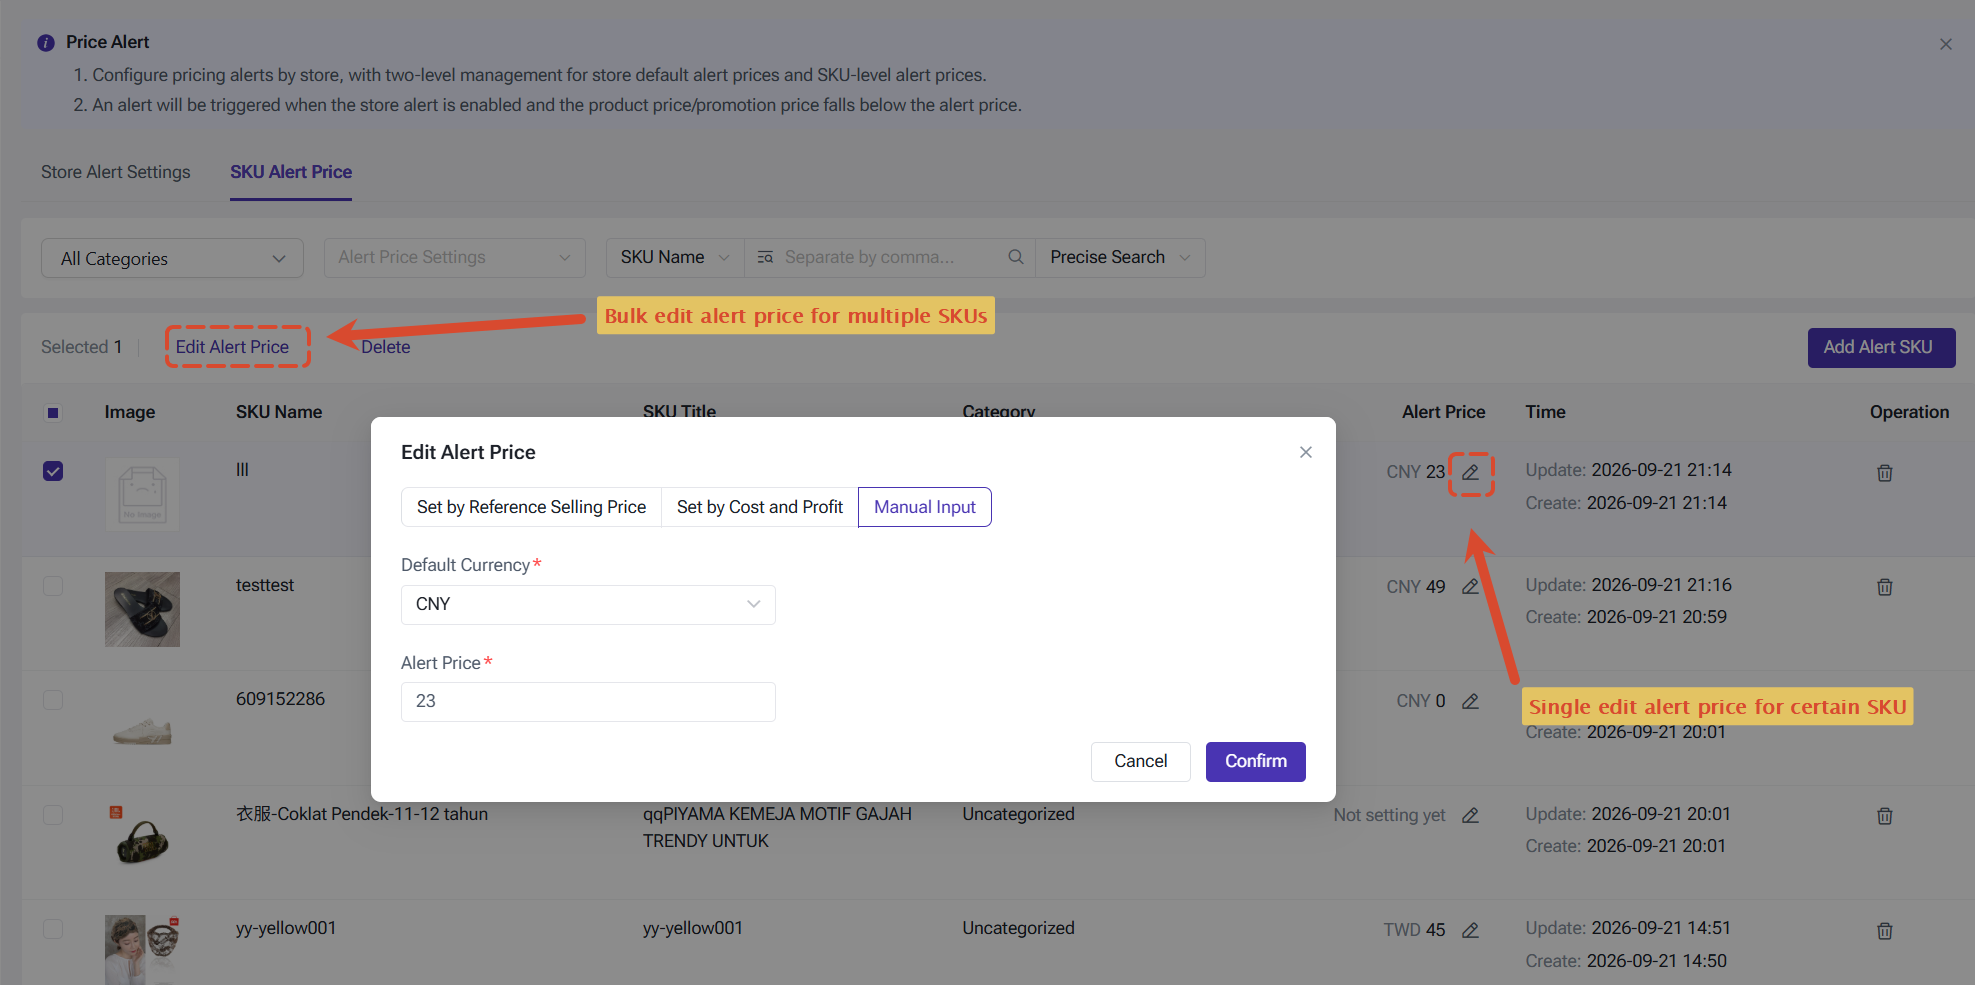
Task: Select the Manual Input tab
Action: click(x=925, y=507)
